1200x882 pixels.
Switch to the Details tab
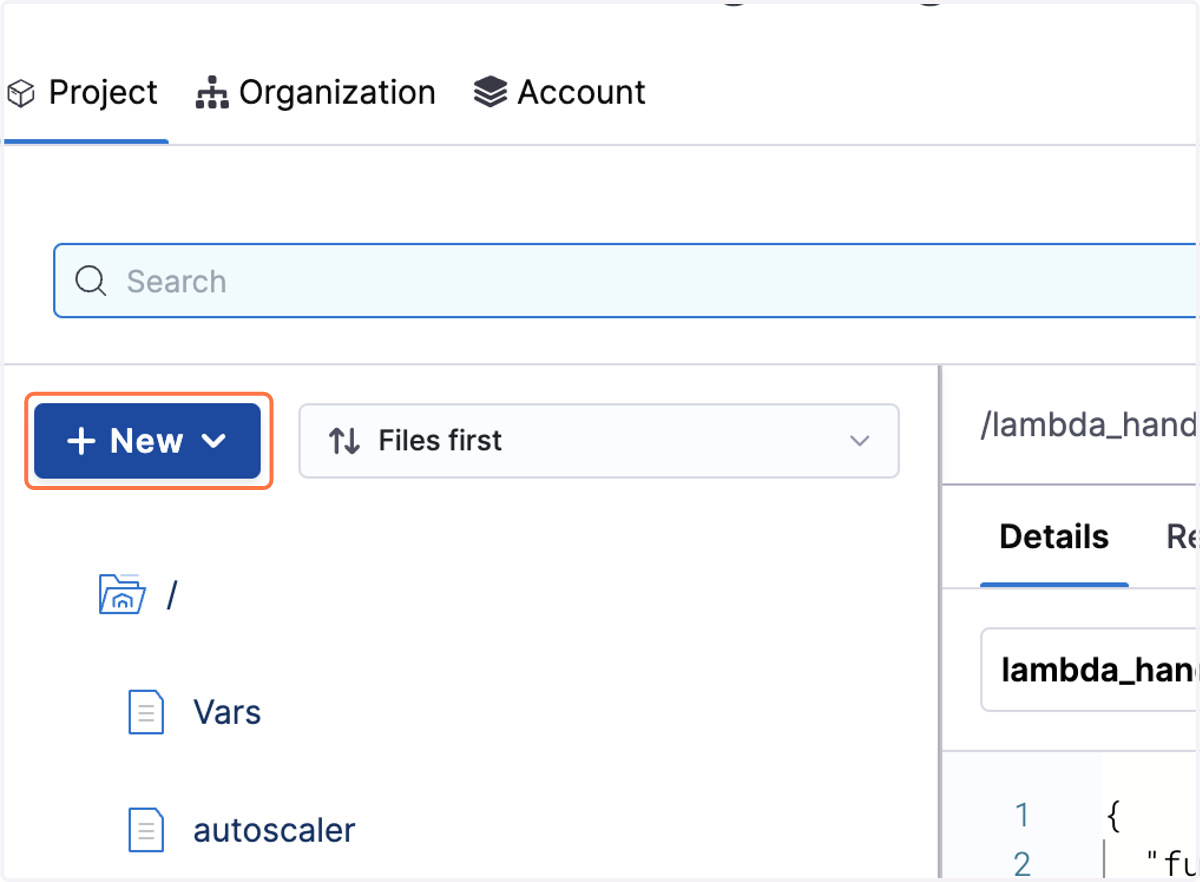point(1054,537)
